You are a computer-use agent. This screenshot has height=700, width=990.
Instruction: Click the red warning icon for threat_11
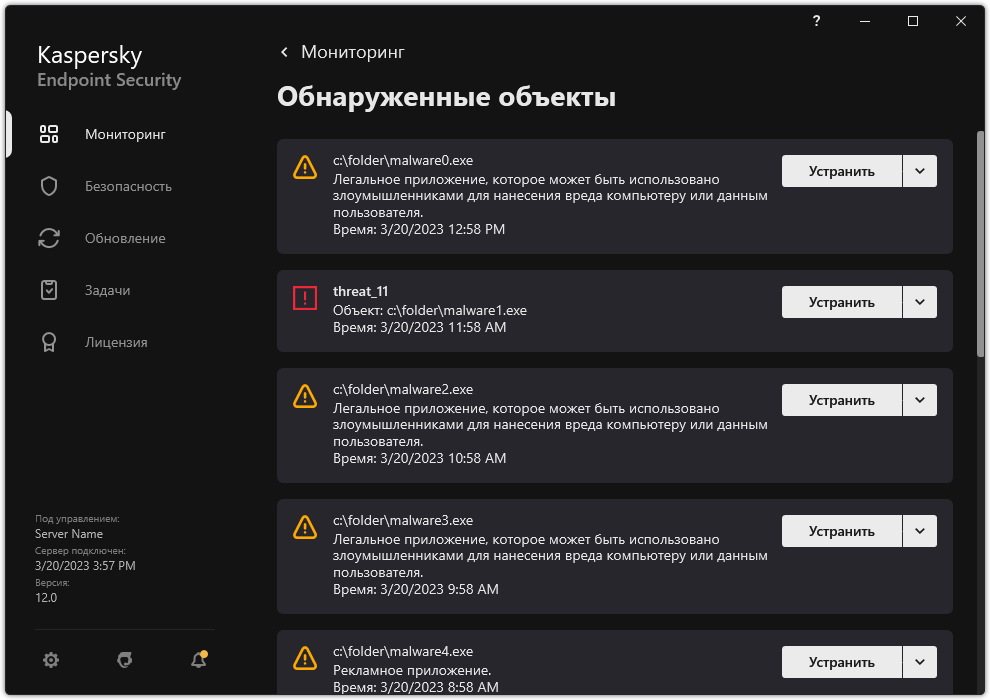305,299
